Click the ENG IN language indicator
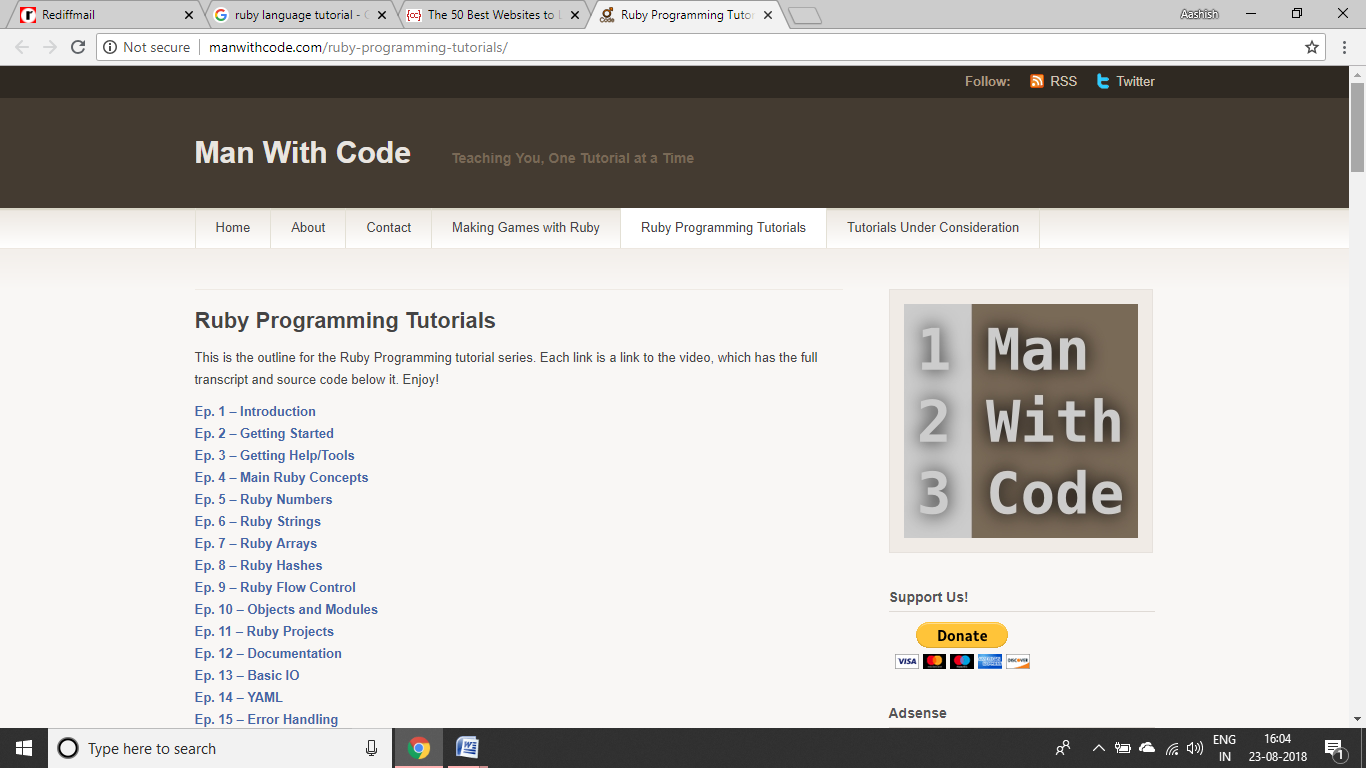This screenshot has width=1366, height=768. click(x=1224, y=748)
